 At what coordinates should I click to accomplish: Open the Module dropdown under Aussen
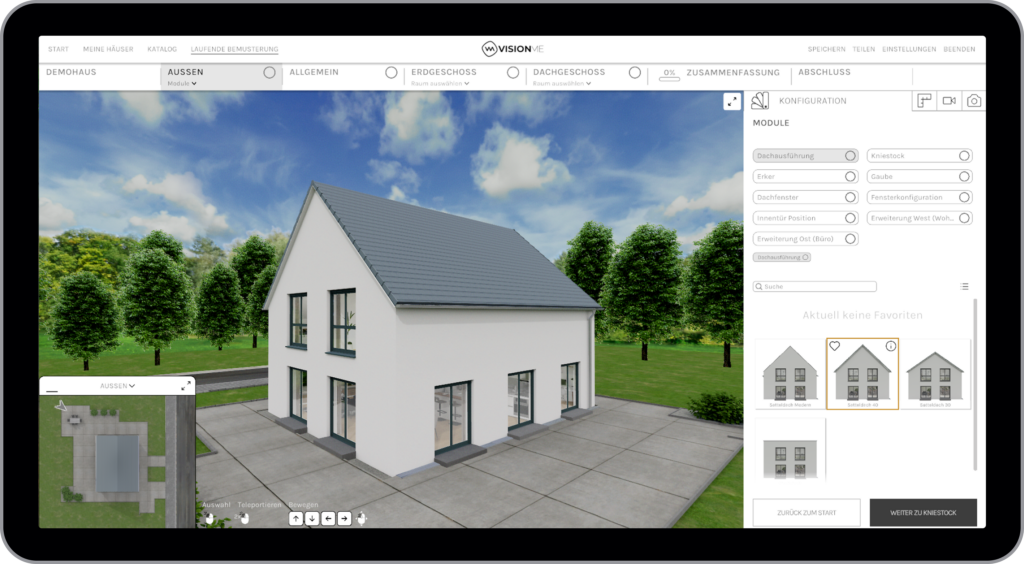click(182, 84)
